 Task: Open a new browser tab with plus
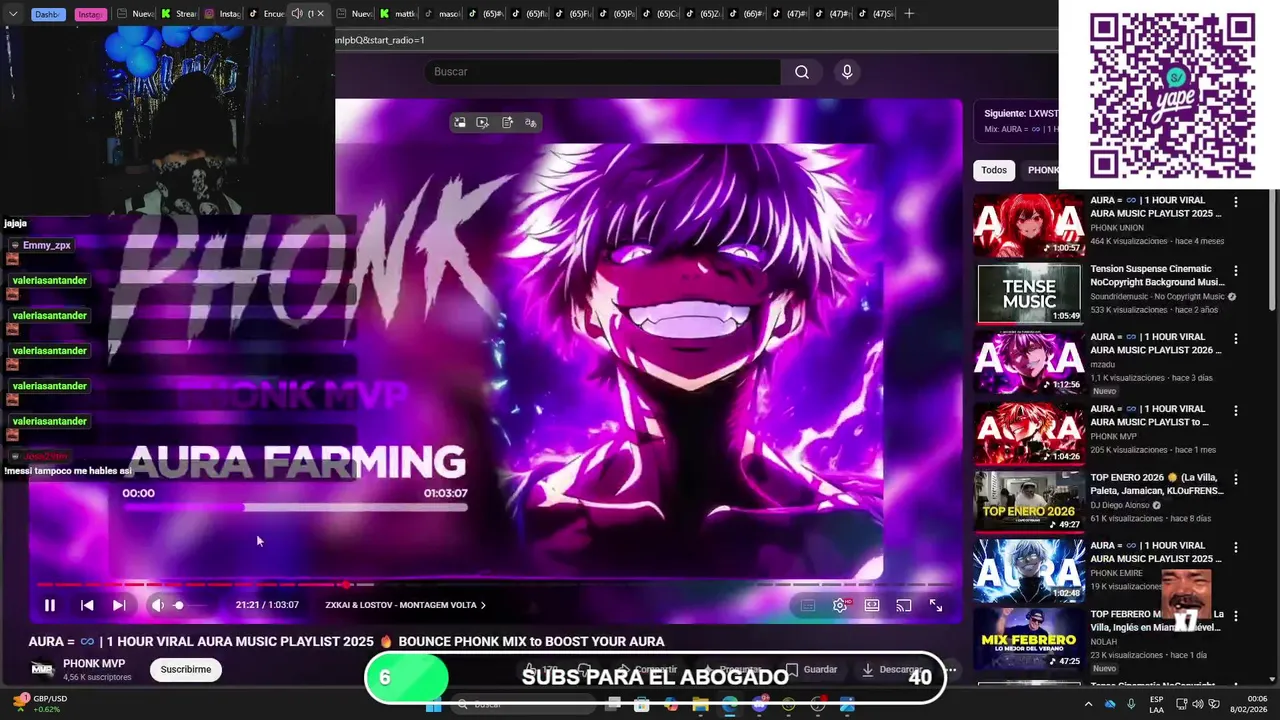pos(909,14)
